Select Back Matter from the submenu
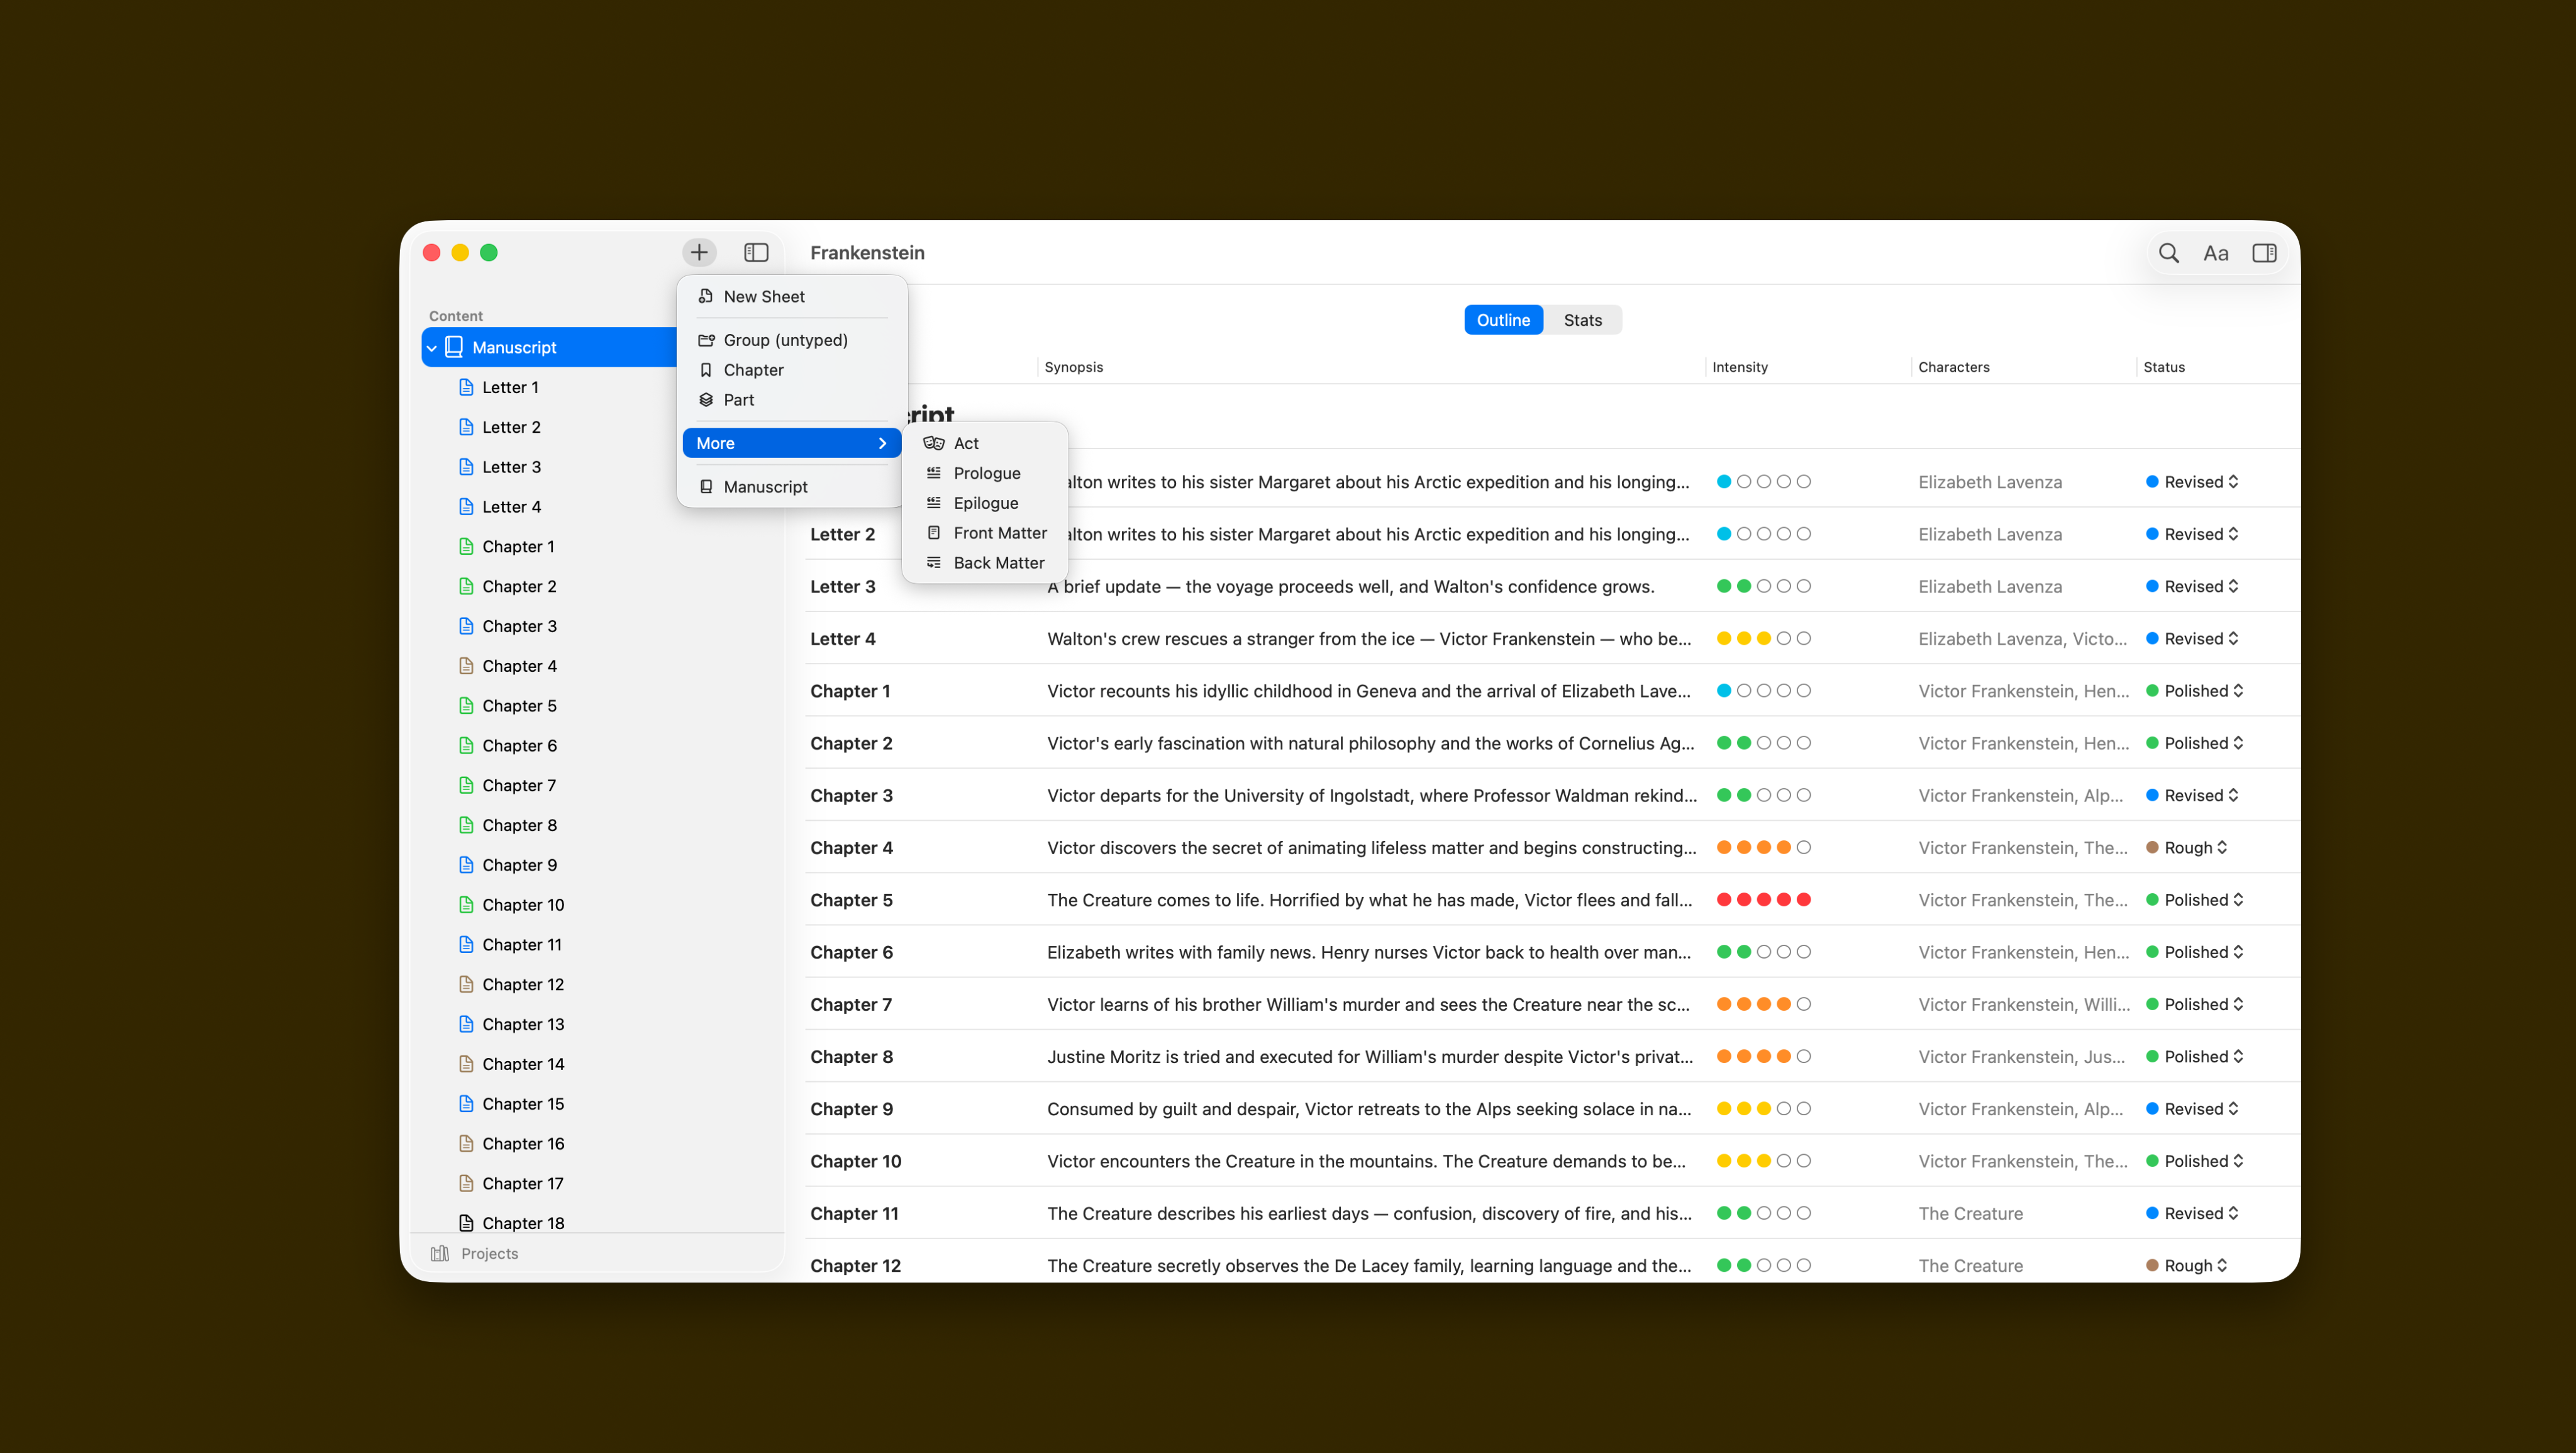 pyautogui.click(x=998, y=563)
